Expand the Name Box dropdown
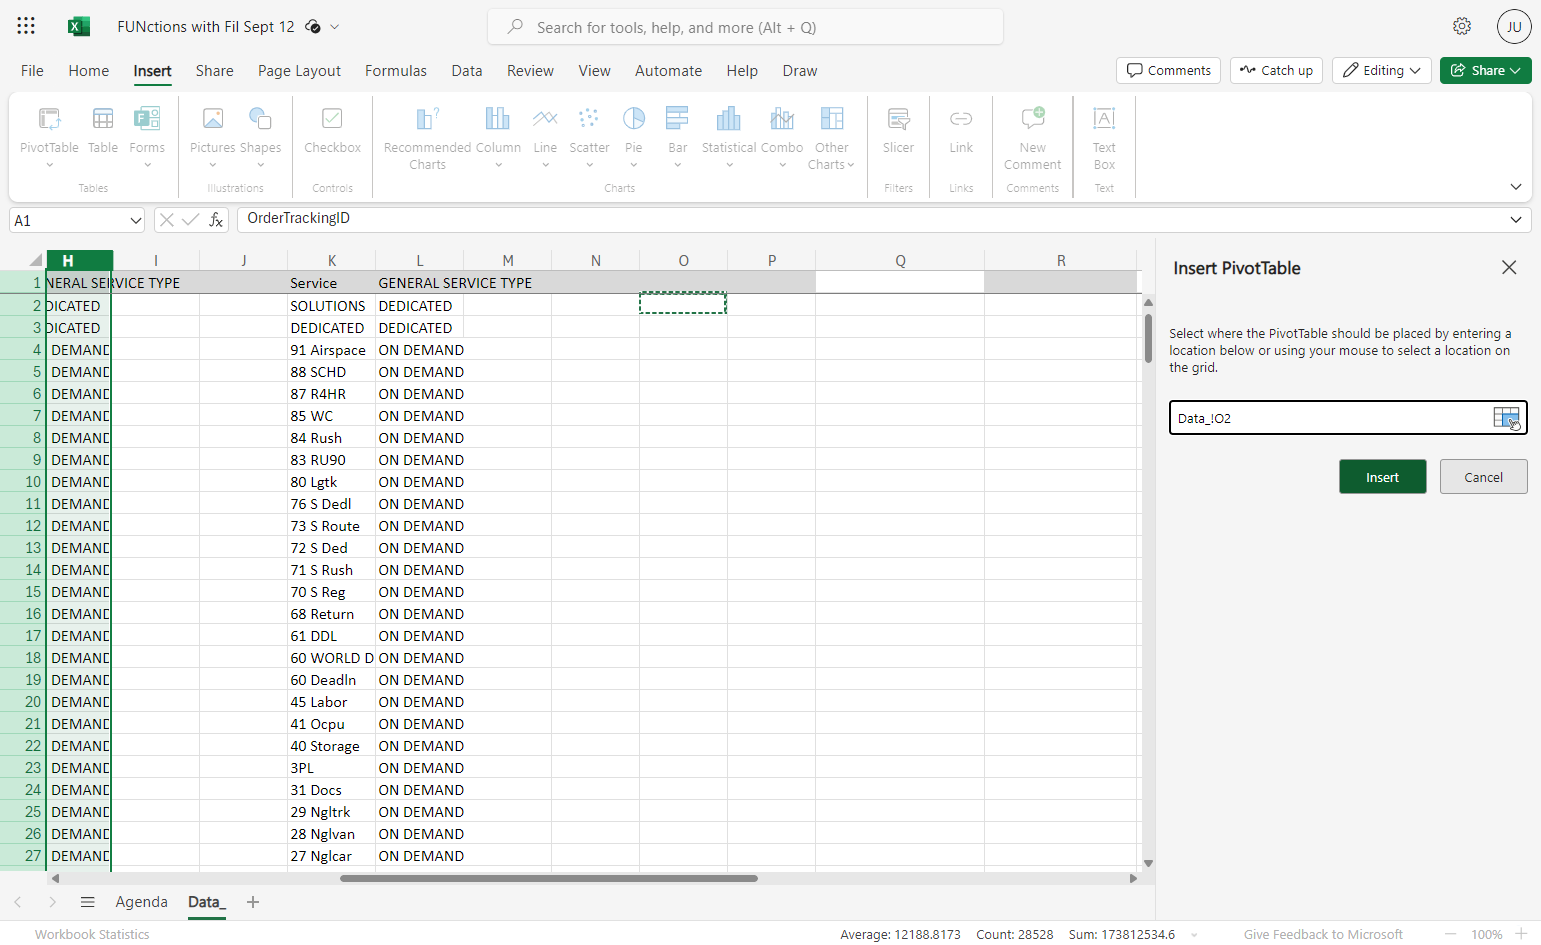The width and height of the screenshot is (1541, 945). (x=136, y=220)
